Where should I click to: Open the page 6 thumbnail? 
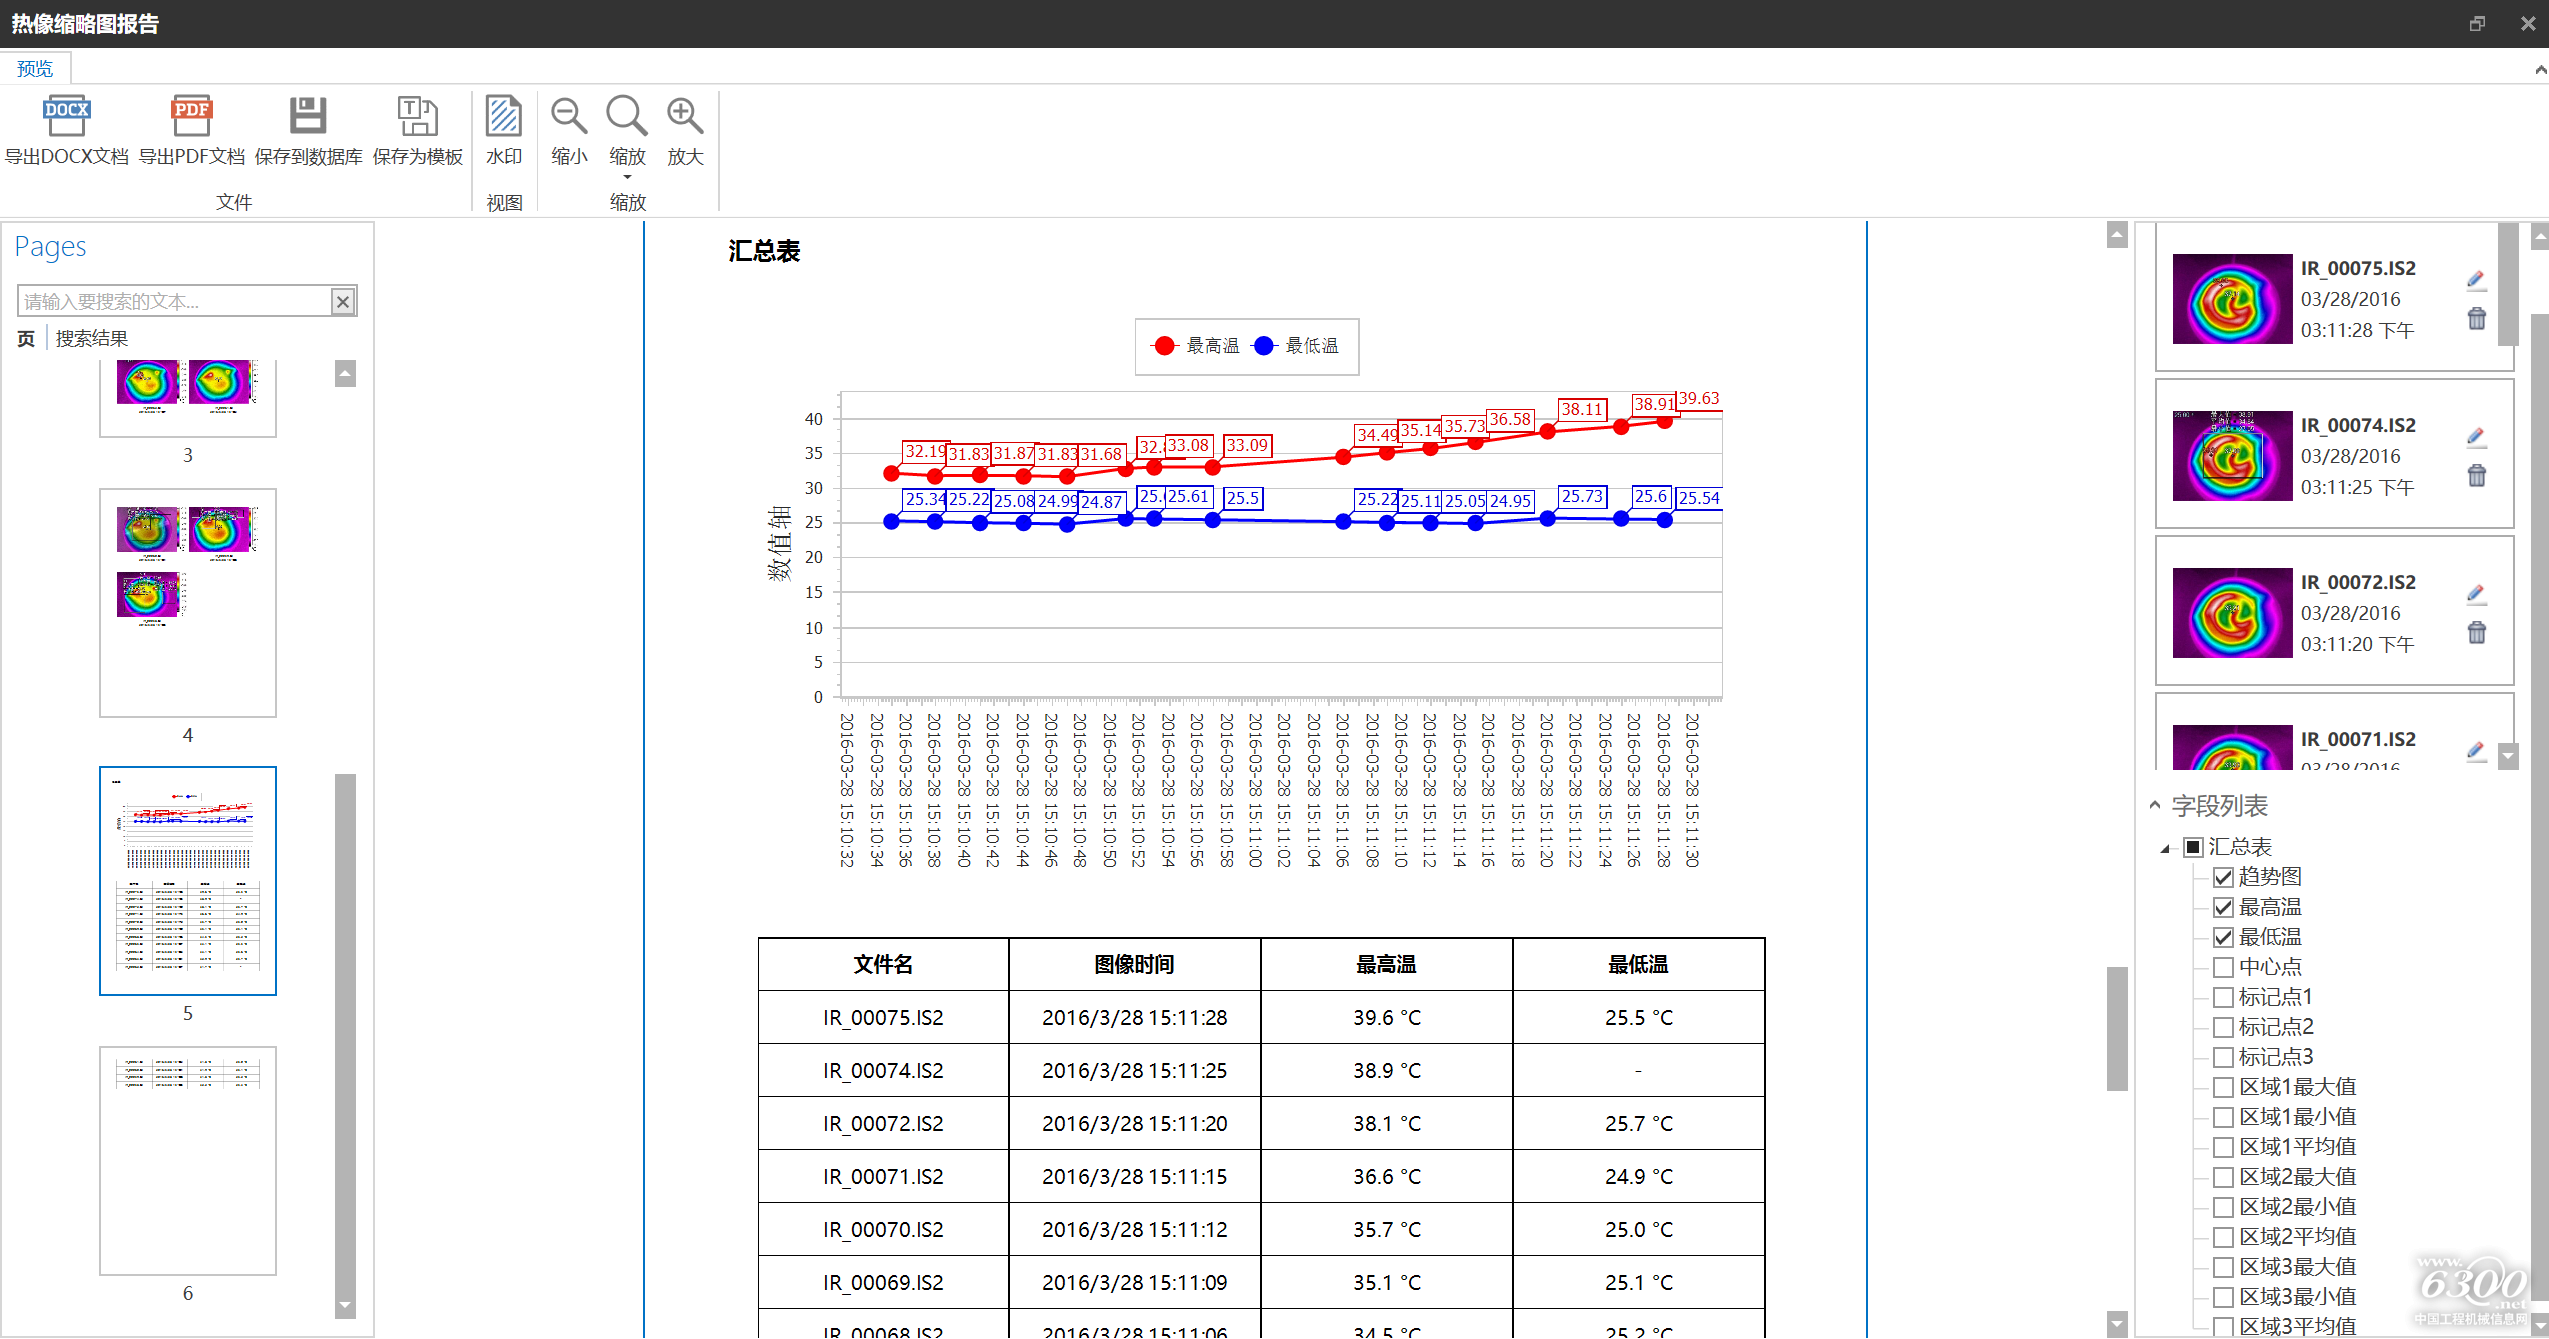(x=188, y=1160)
